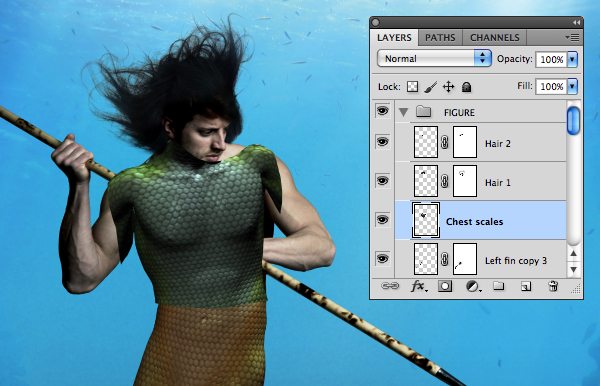Click the scrollbar down arrow
The width and height of the screenshot is (600, 386).
pyautogui.click(x=573, y=269)
